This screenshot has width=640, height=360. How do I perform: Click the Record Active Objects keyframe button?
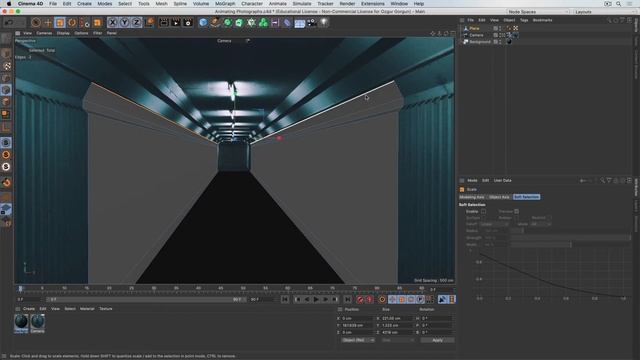[360, 300]
